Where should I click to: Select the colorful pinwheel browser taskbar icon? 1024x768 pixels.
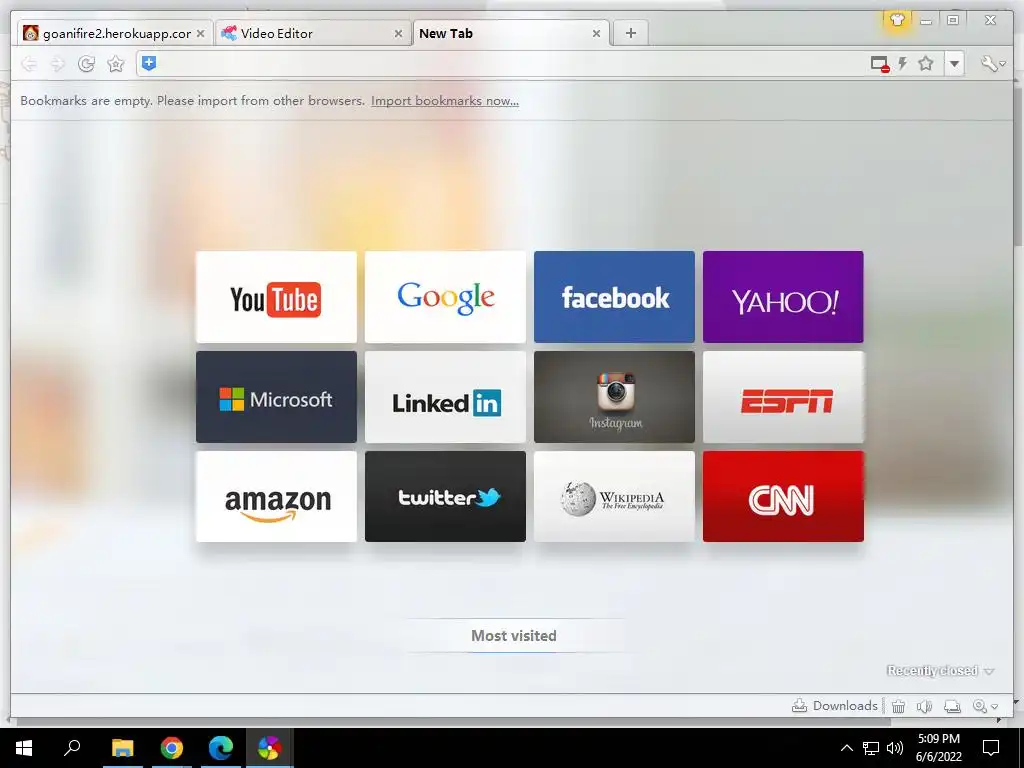pos(269,748)
